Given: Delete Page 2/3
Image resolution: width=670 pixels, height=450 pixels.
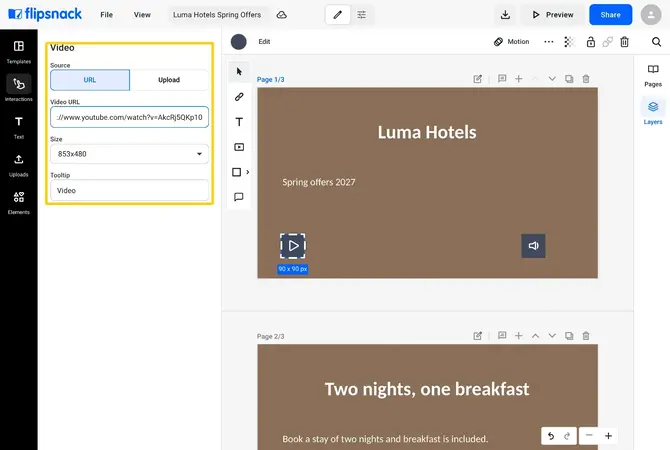Looking at the screenshot, I should click(586, 336).
